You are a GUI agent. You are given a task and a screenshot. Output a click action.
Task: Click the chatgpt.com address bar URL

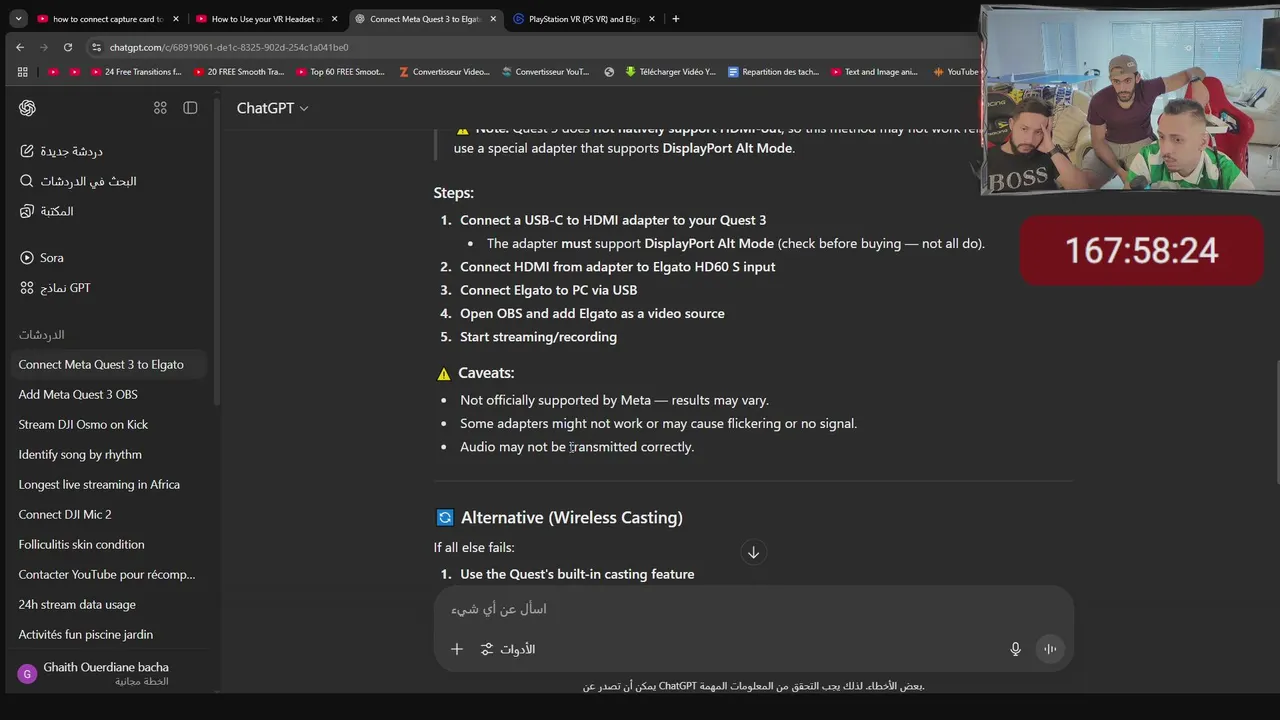point(229,47)
